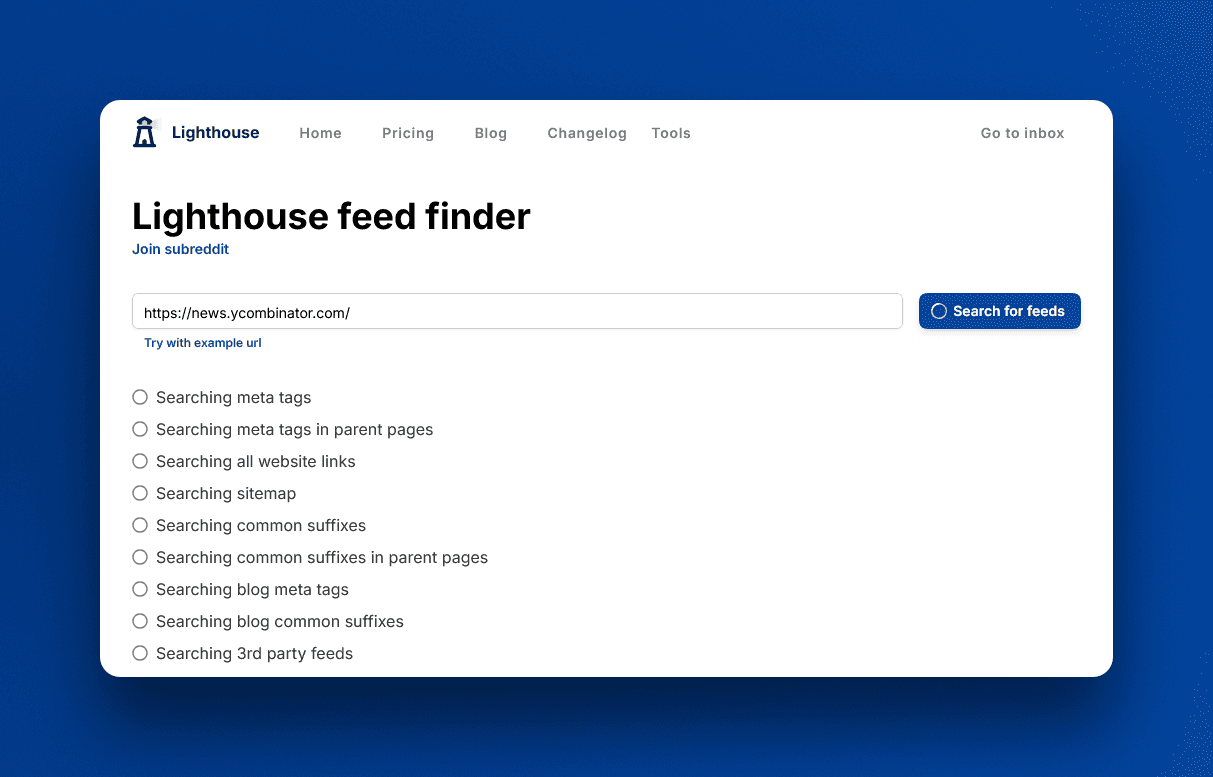The image size is (1213, 777).
Task: Click the circle beside Searching meta tags
Action: 140,398
